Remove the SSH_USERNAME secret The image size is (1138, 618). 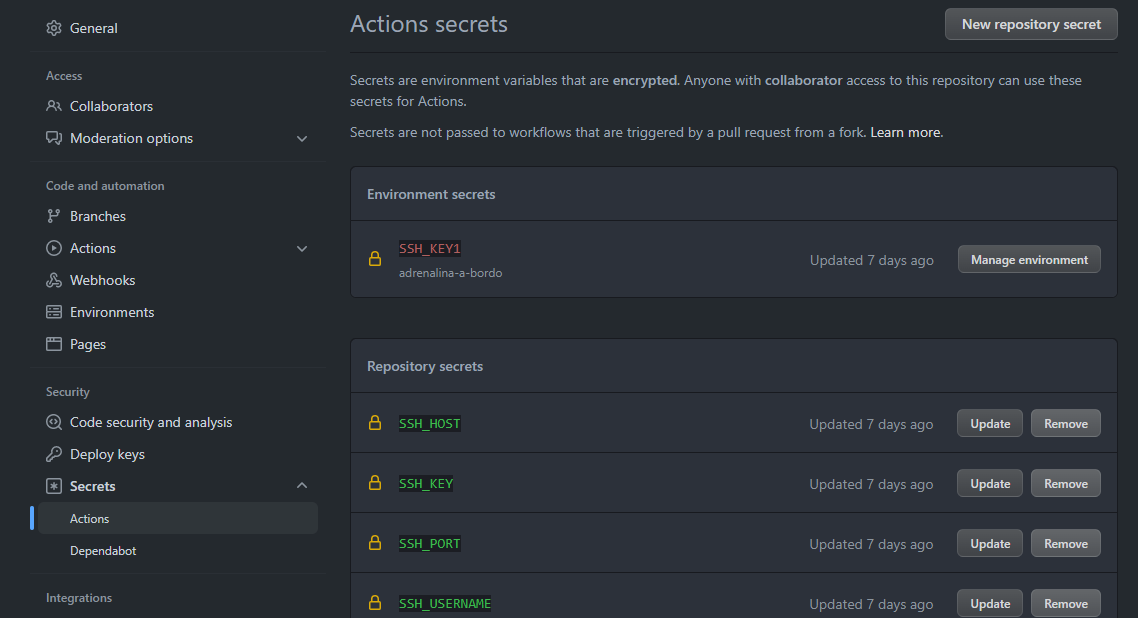point(1065,603)
